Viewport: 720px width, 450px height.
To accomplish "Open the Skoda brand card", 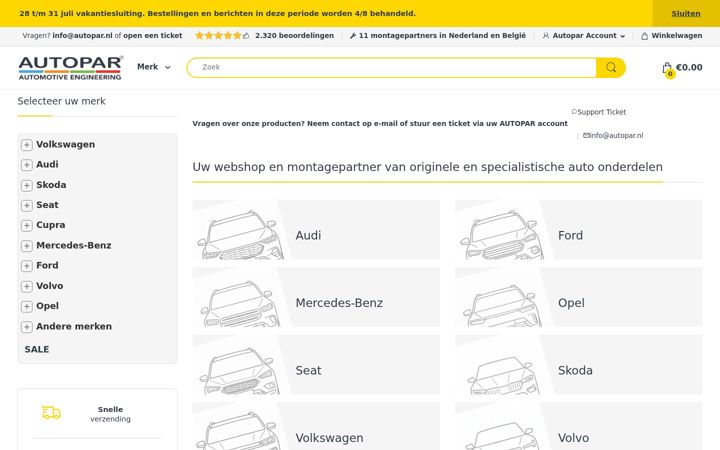I will point(579,364).
